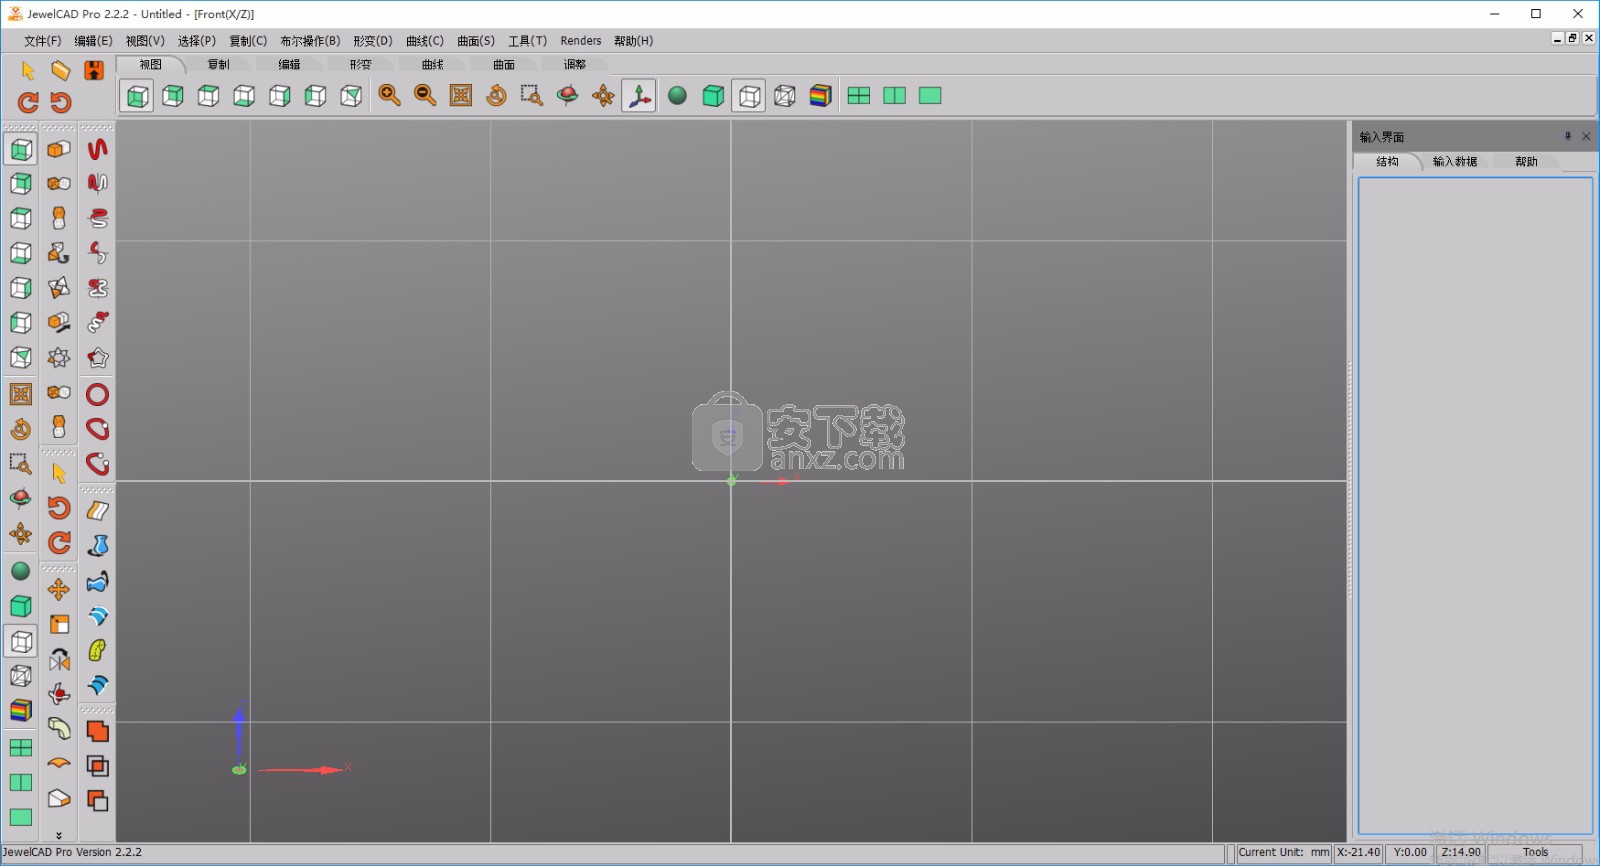Click the green sphere icon in the left toolbar

(21, 571)
